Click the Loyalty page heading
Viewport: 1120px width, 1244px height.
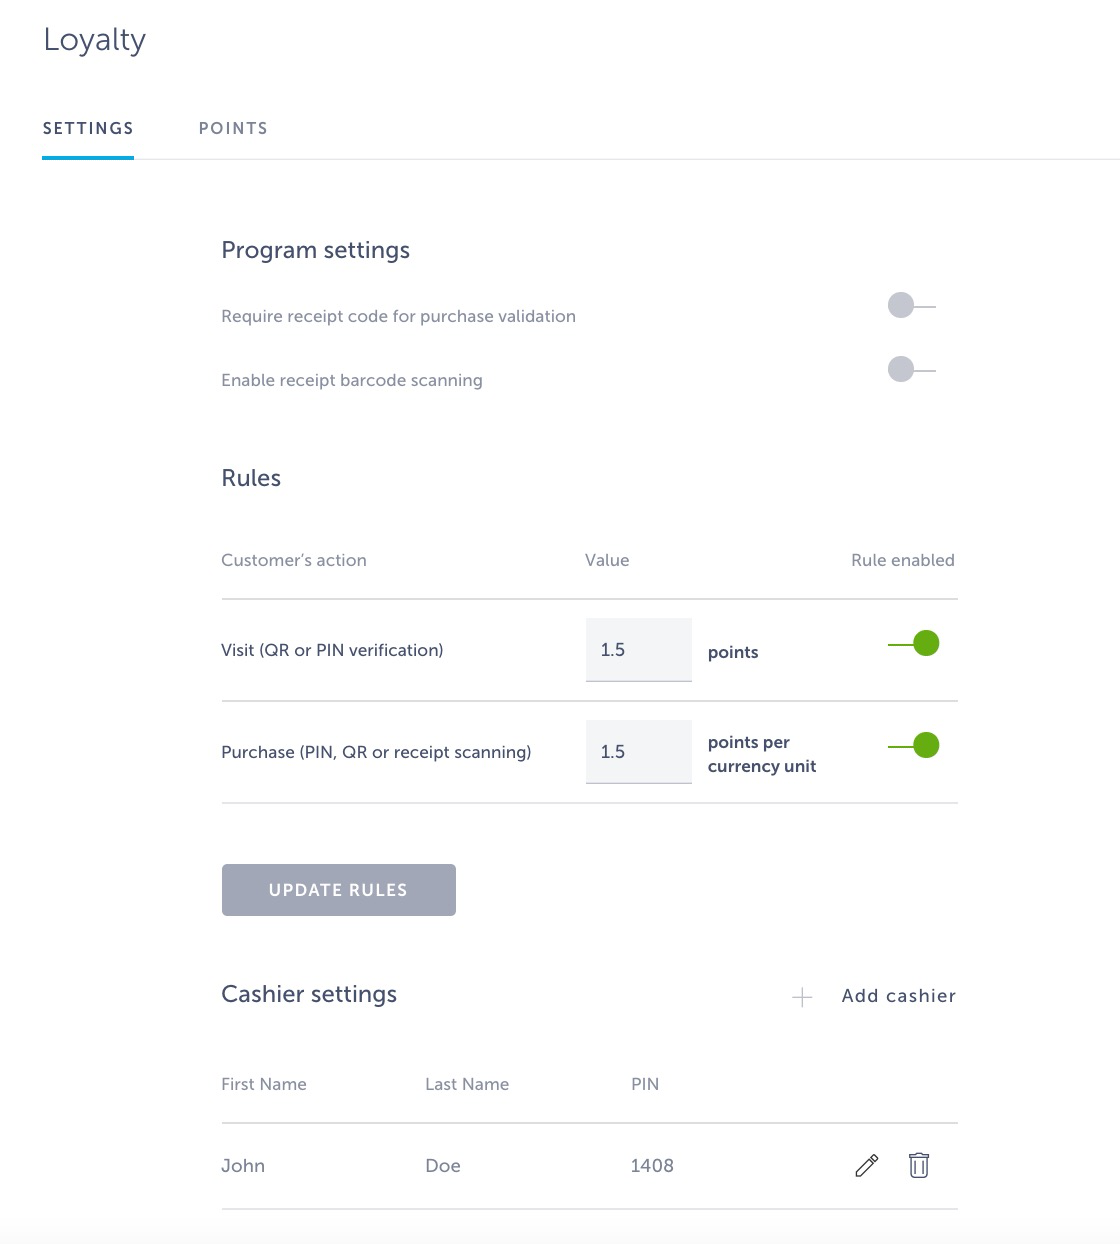[95, 40]
